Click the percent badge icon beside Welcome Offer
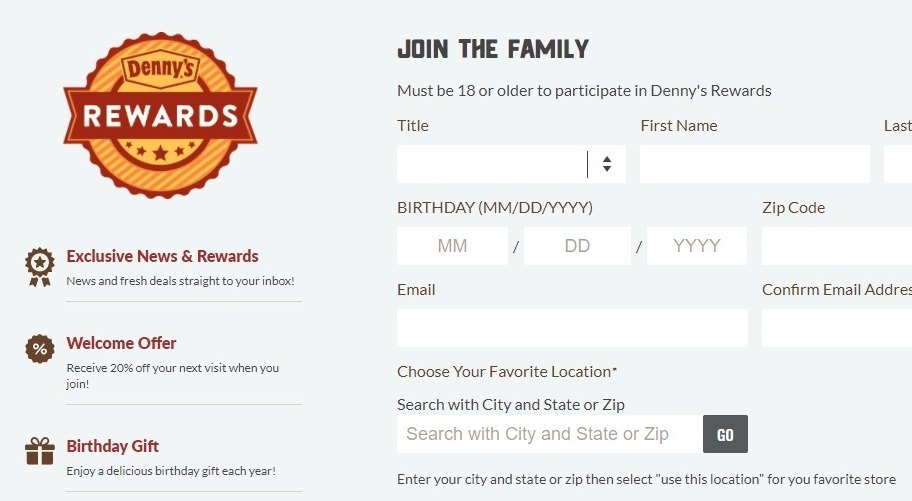This screenshot has width=912, height=501. (x=39, y=349)
